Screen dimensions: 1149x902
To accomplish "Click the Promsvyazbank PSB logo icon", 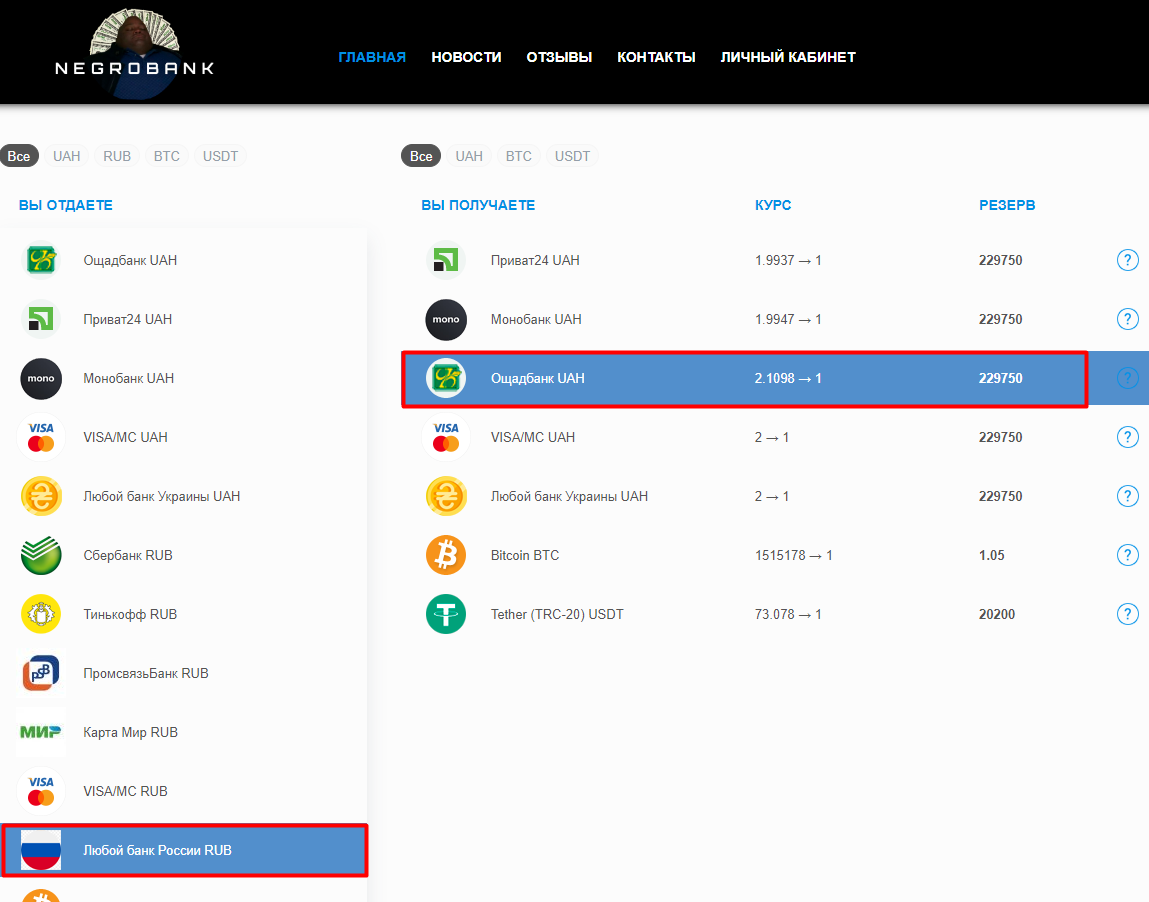I will click(x=41, y=673).
